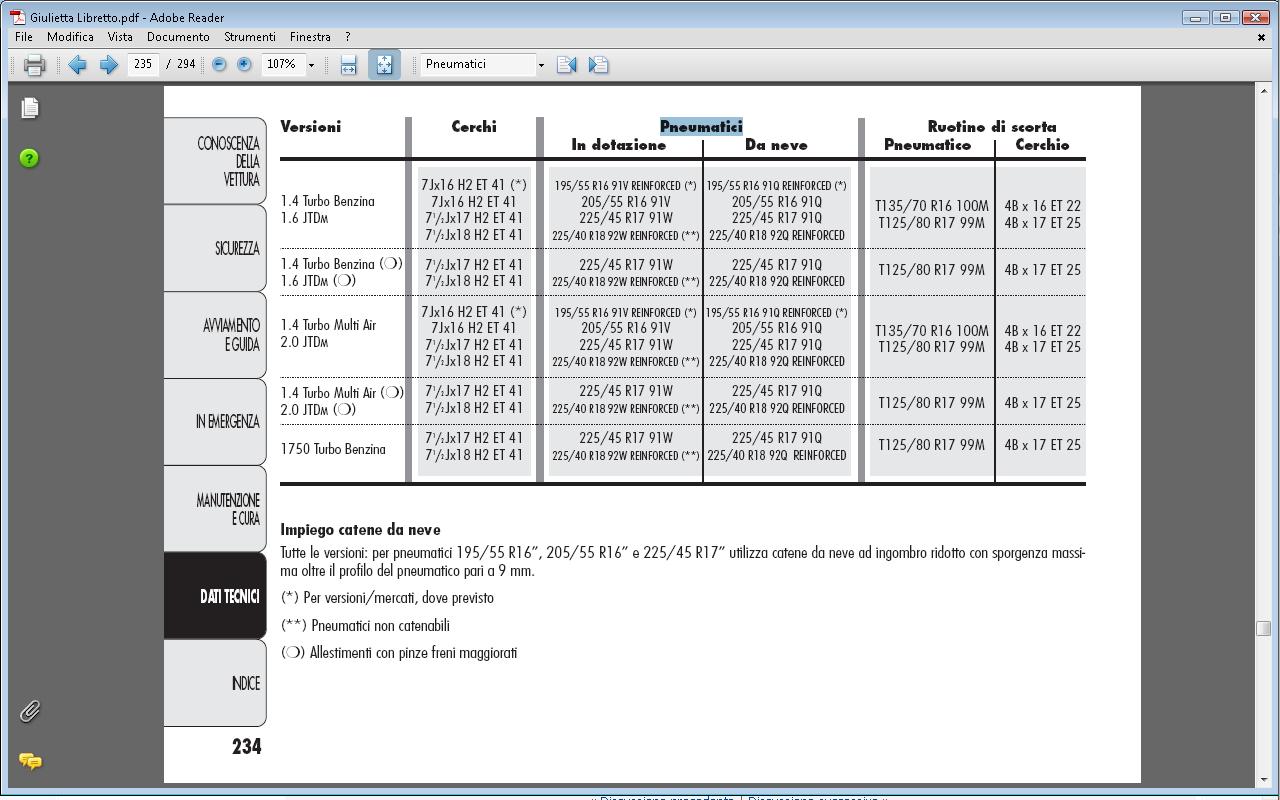1280x800 pixels.
Task: Zoom in using the plus button
Action: [244, 64]
